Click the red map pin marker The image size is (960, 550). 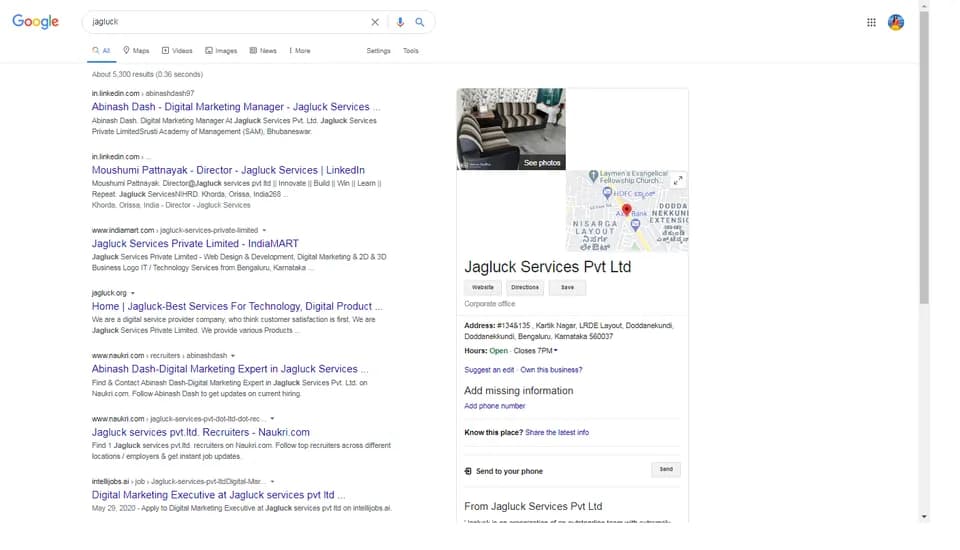coord(626,210)
